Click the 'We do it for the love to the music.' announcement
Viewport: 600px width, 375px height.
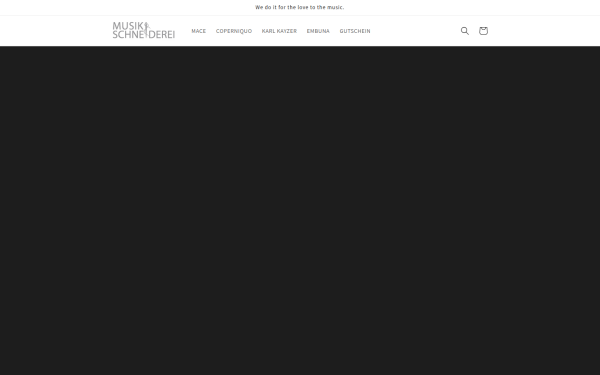point(300,7)
